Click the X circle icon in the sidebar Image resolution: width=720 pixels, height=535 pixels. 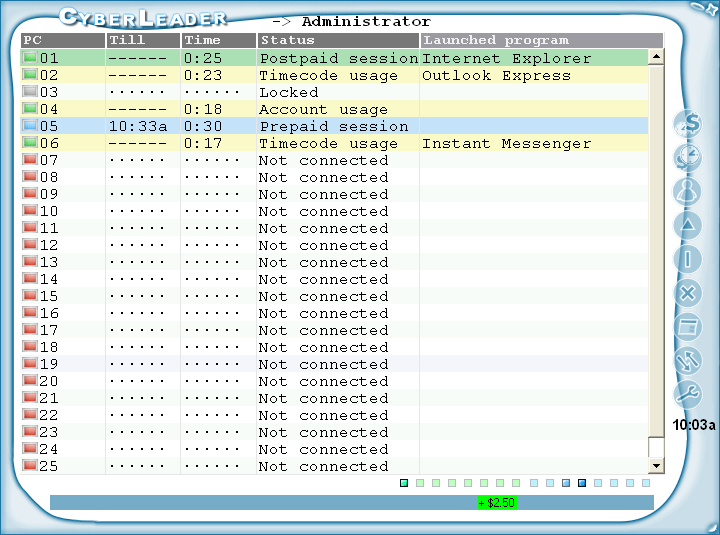click(687, 293)
